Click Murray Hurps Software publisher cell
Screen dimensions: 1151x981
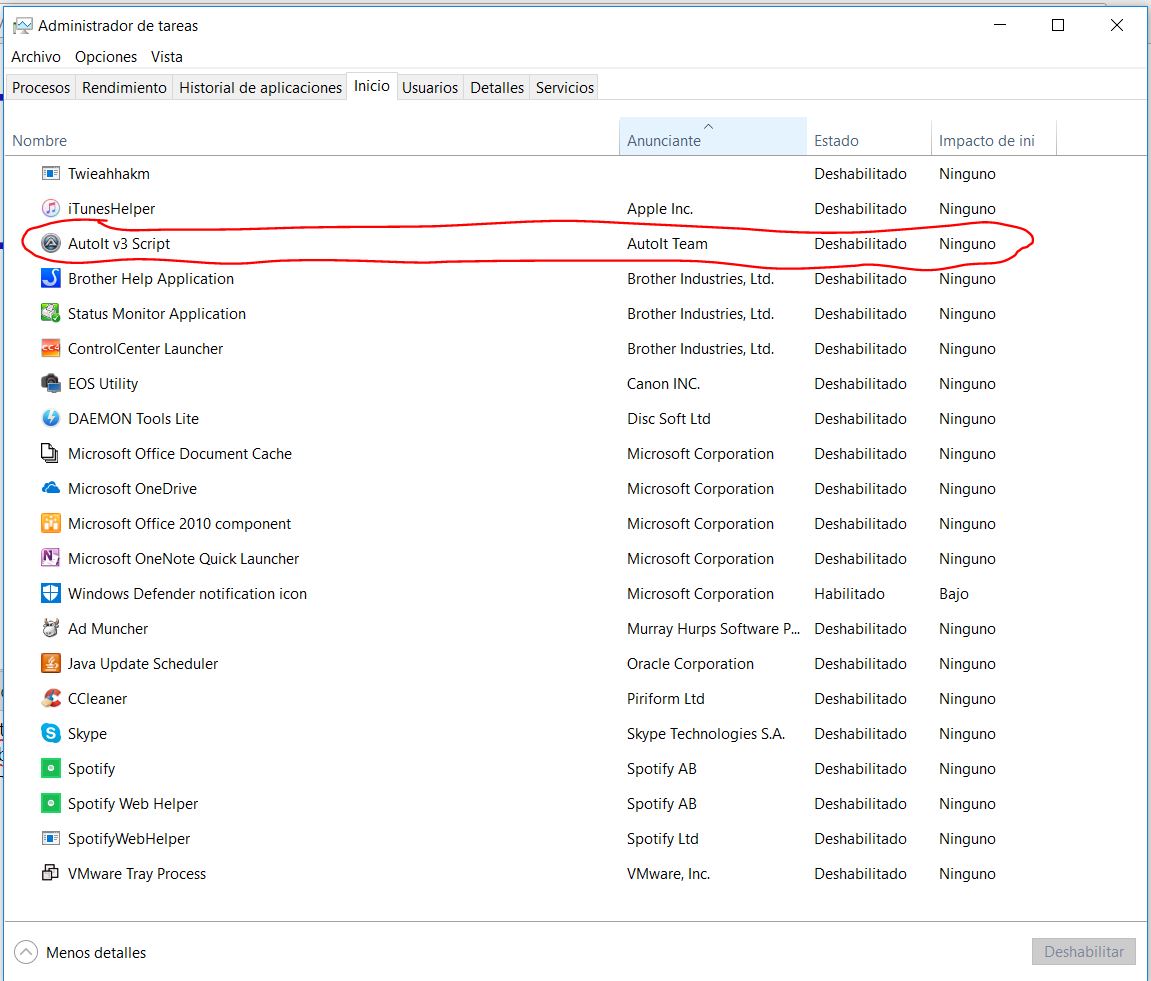pyautogui.click(x=714, y=629)
